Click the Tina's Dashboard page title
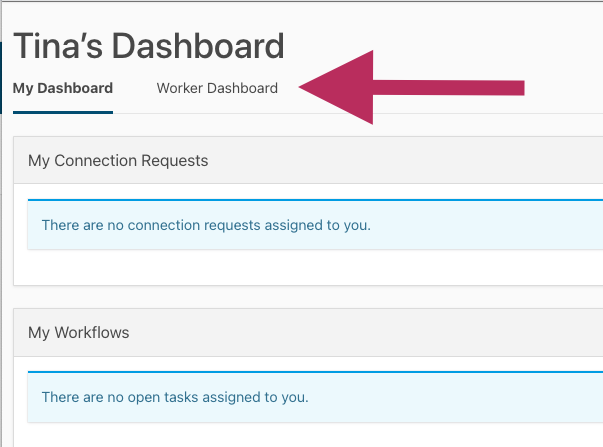Screen dimensions: 603x447 tap(149, 47)
